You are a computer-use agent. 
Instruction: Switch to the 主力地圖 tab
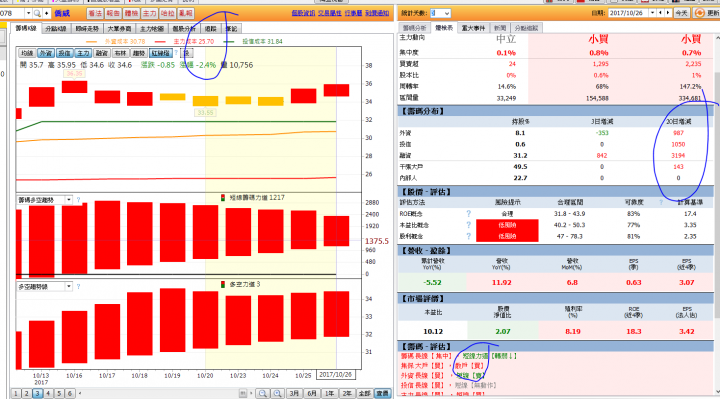coord(152,29)
